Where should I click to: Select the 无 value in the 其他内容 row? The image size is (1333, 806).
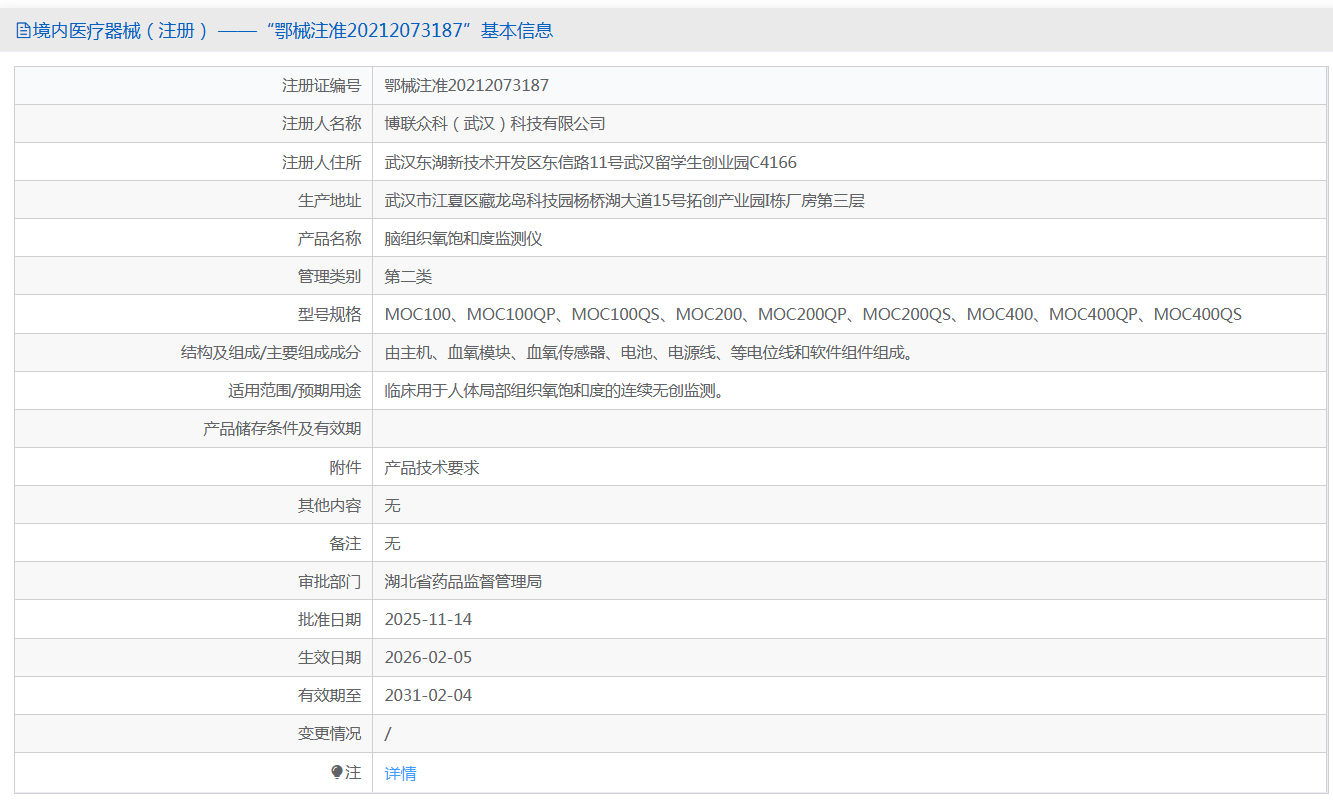(393, 505)
